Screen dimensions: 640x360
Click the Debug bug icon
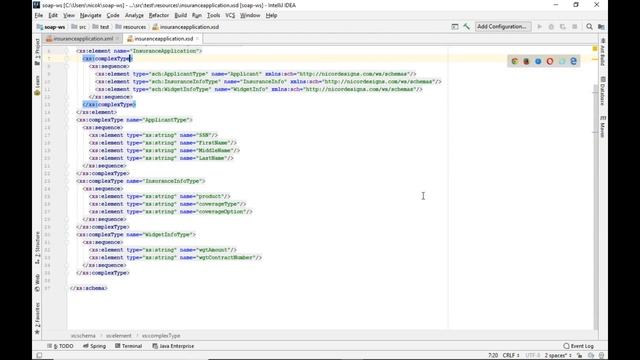[551, 27]
